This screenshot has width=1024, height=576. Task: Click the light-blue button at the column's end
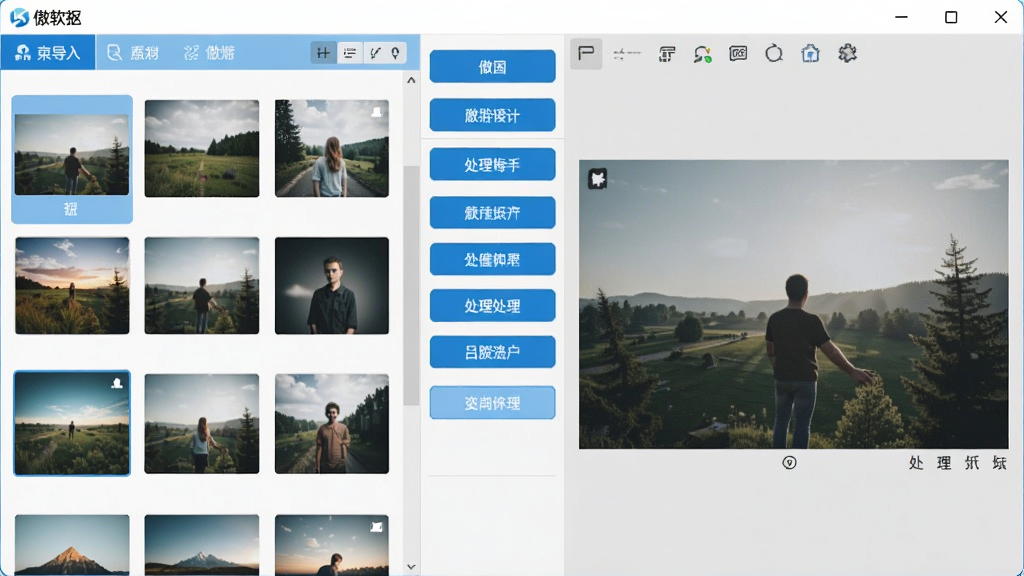pos(492,403)
